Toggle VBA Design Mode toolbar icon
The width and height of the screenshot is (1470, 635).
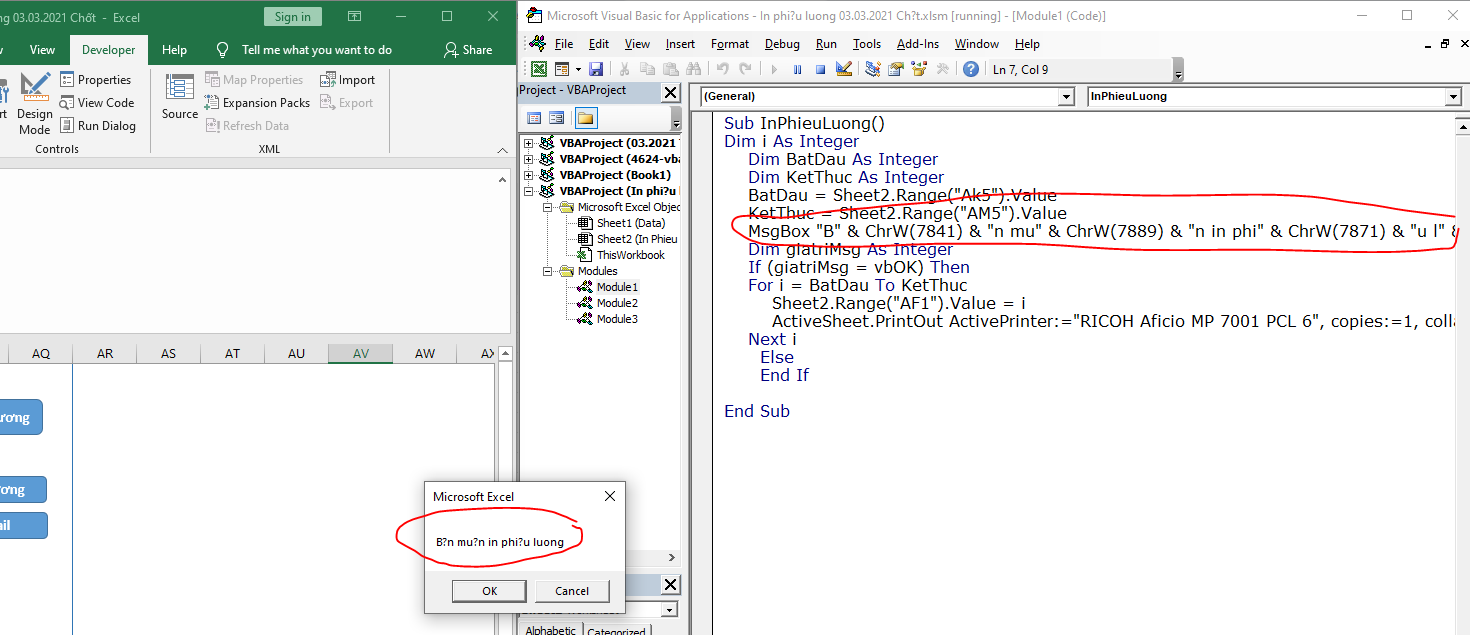click(843, 69)
